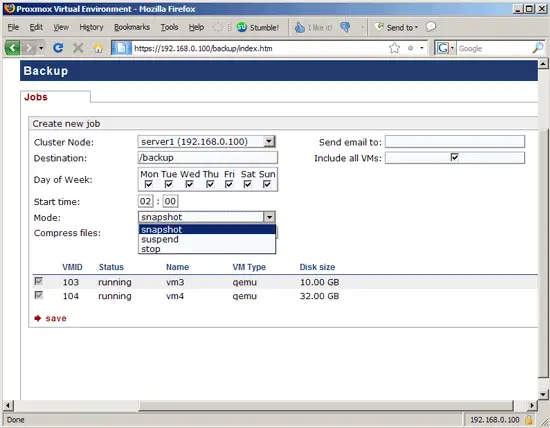Go to the Home page icon

99,48
